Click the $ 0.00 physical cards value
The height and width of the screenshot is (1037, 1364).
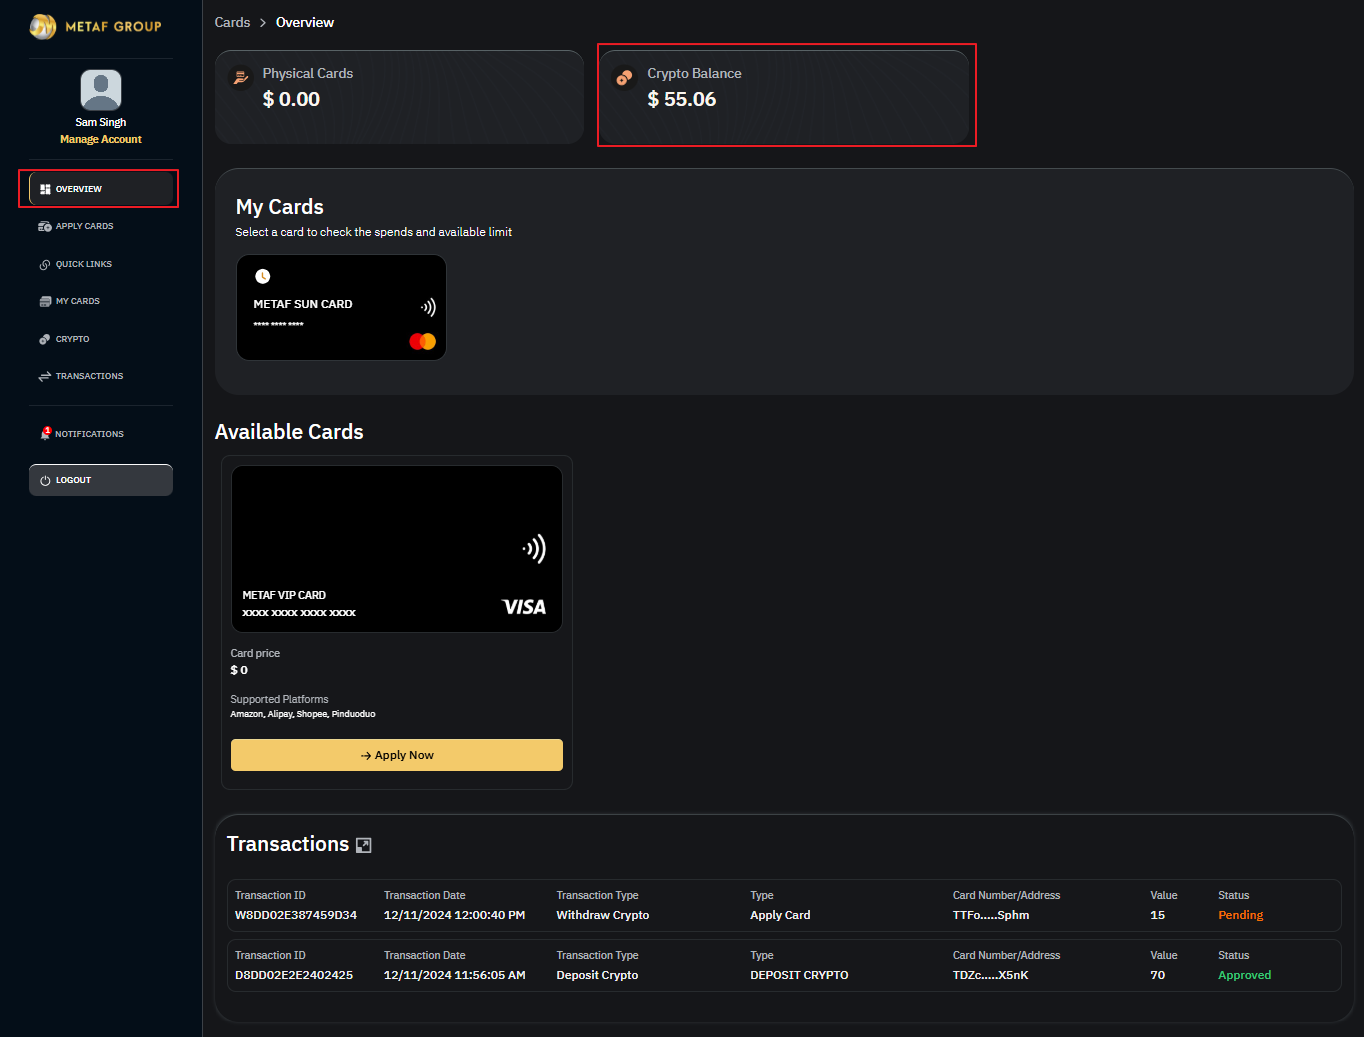(x=291, y=99)
